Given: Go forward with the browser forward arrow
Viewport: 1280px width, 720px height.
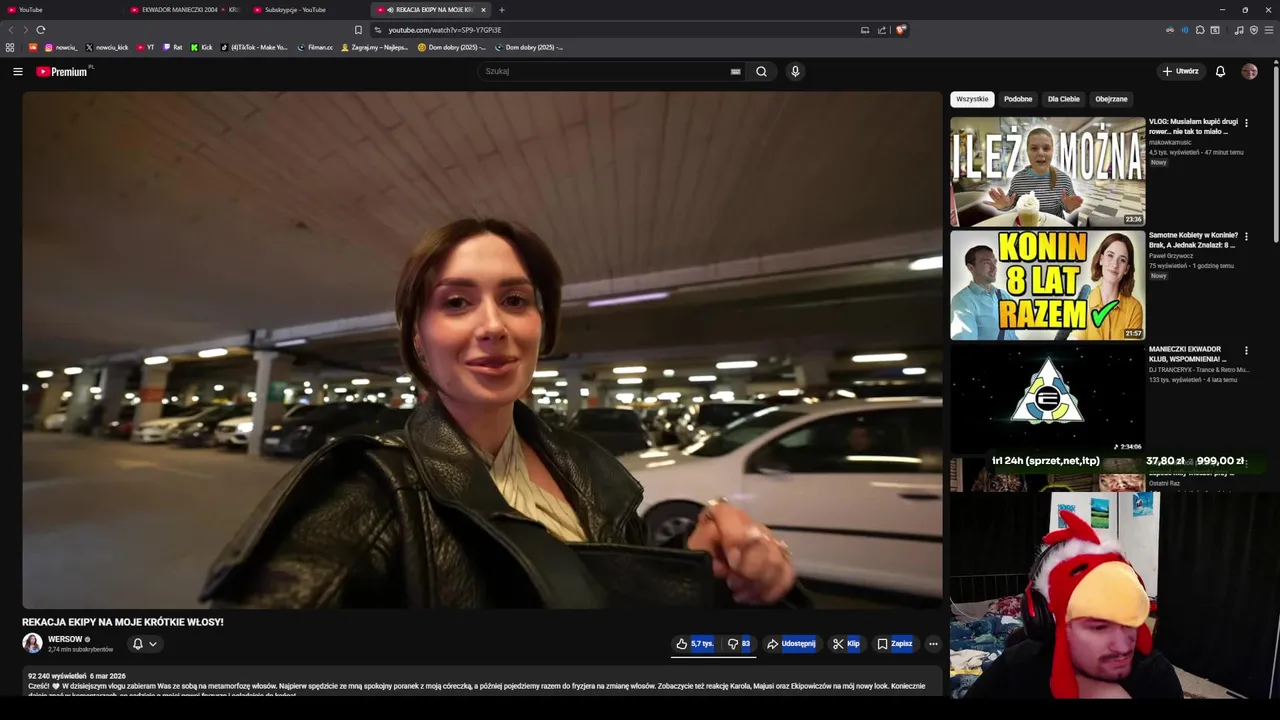Looking at the screenshot, I should click(25, 30).
